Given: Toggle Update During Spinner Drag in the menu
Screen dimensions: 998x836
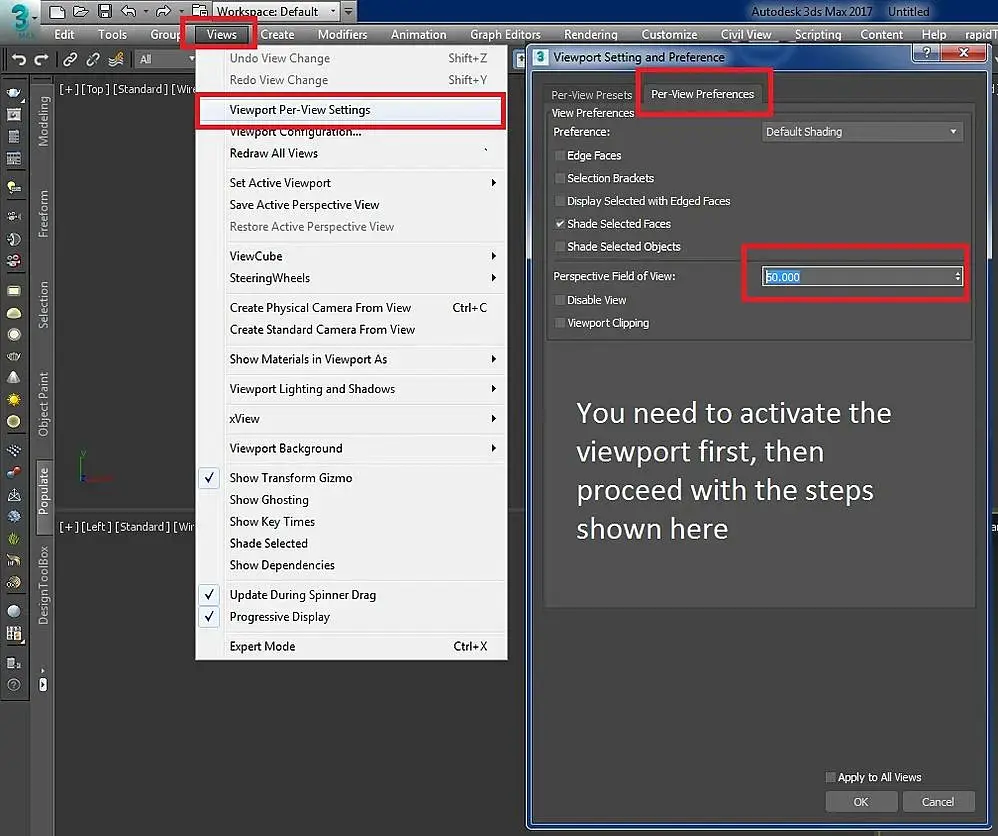Looking at the screenshot, I should click(x=351, y=595).
